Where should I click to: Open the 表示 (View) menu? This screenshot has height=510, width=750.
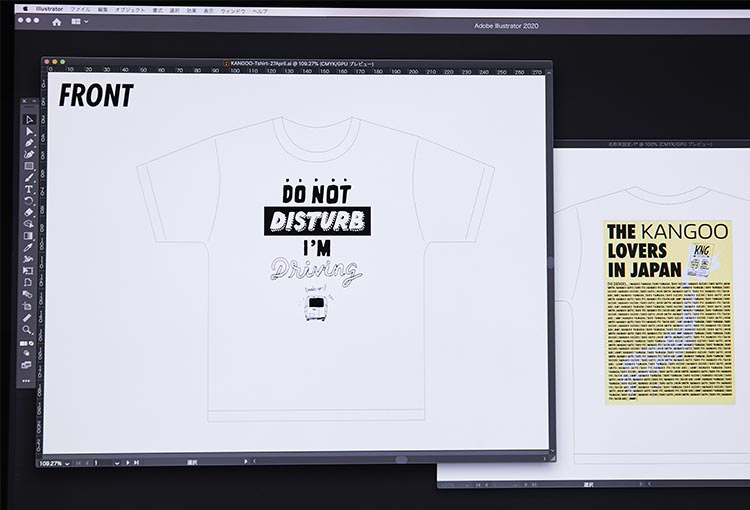[209, 11]
